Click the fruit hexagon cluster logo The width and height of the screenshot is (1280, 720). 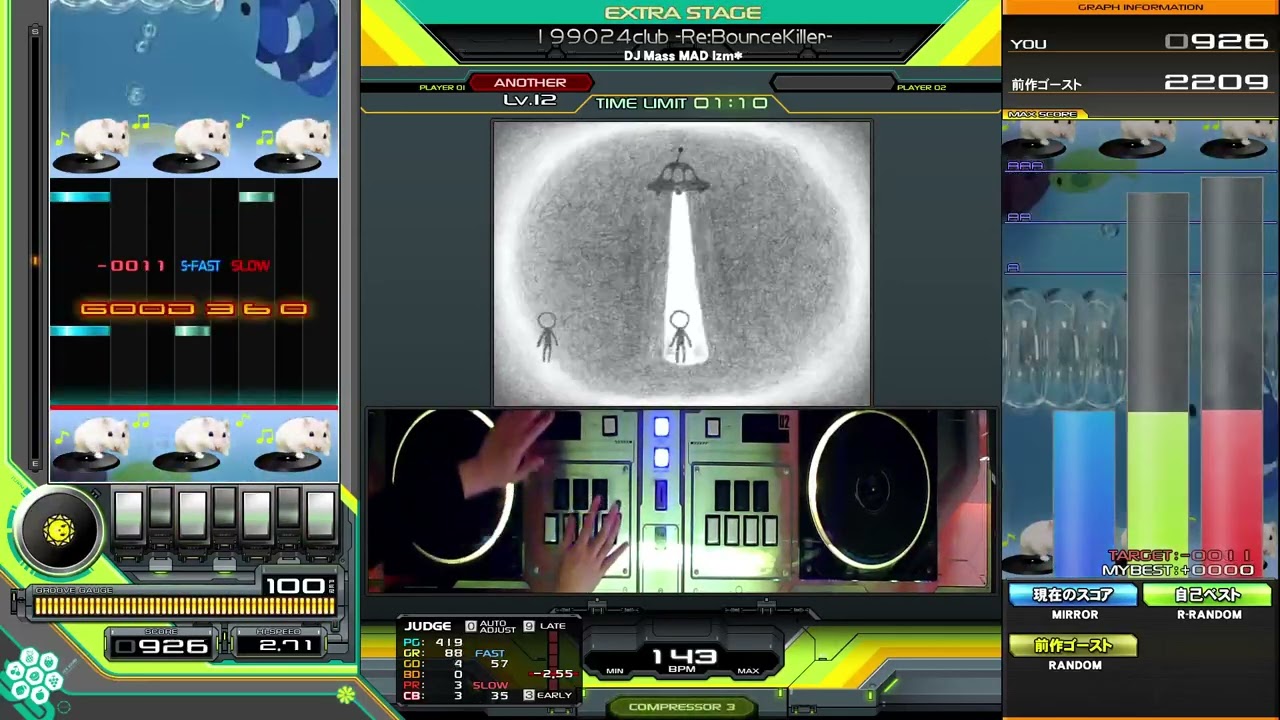tap(32, 676)
